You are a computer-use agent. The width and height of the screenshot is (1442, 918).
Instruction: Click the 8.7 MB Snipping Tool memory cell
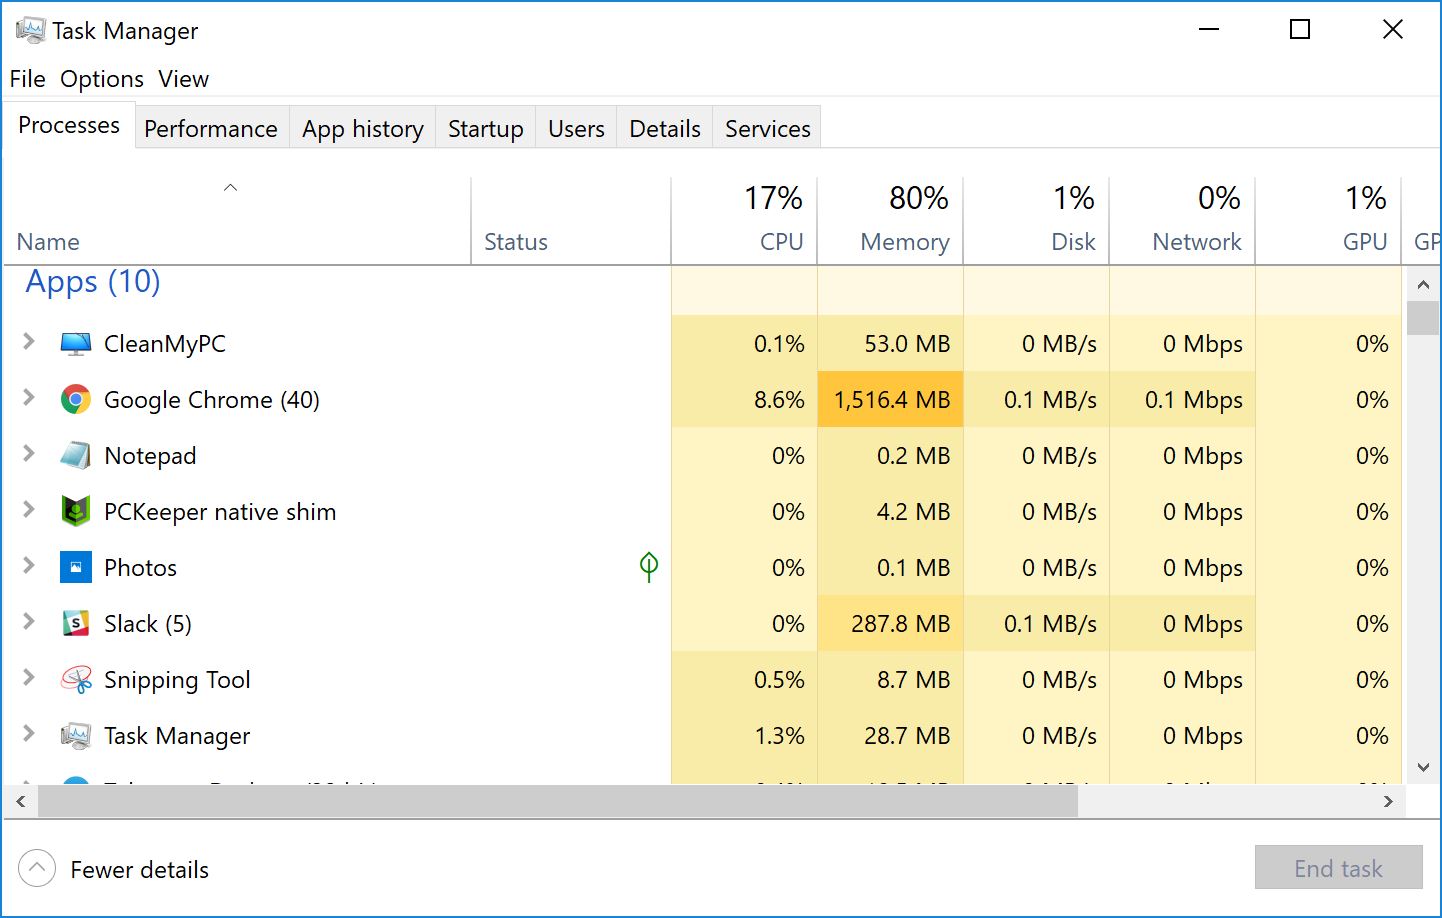[x=891, y=680]
